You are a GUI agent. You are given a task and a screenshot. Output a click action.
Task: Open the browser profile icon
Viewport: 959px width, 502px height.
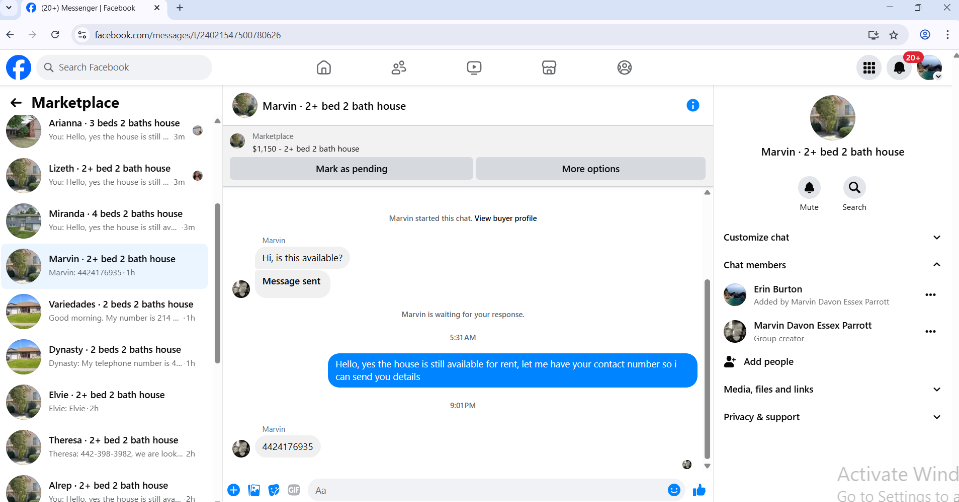925,35
